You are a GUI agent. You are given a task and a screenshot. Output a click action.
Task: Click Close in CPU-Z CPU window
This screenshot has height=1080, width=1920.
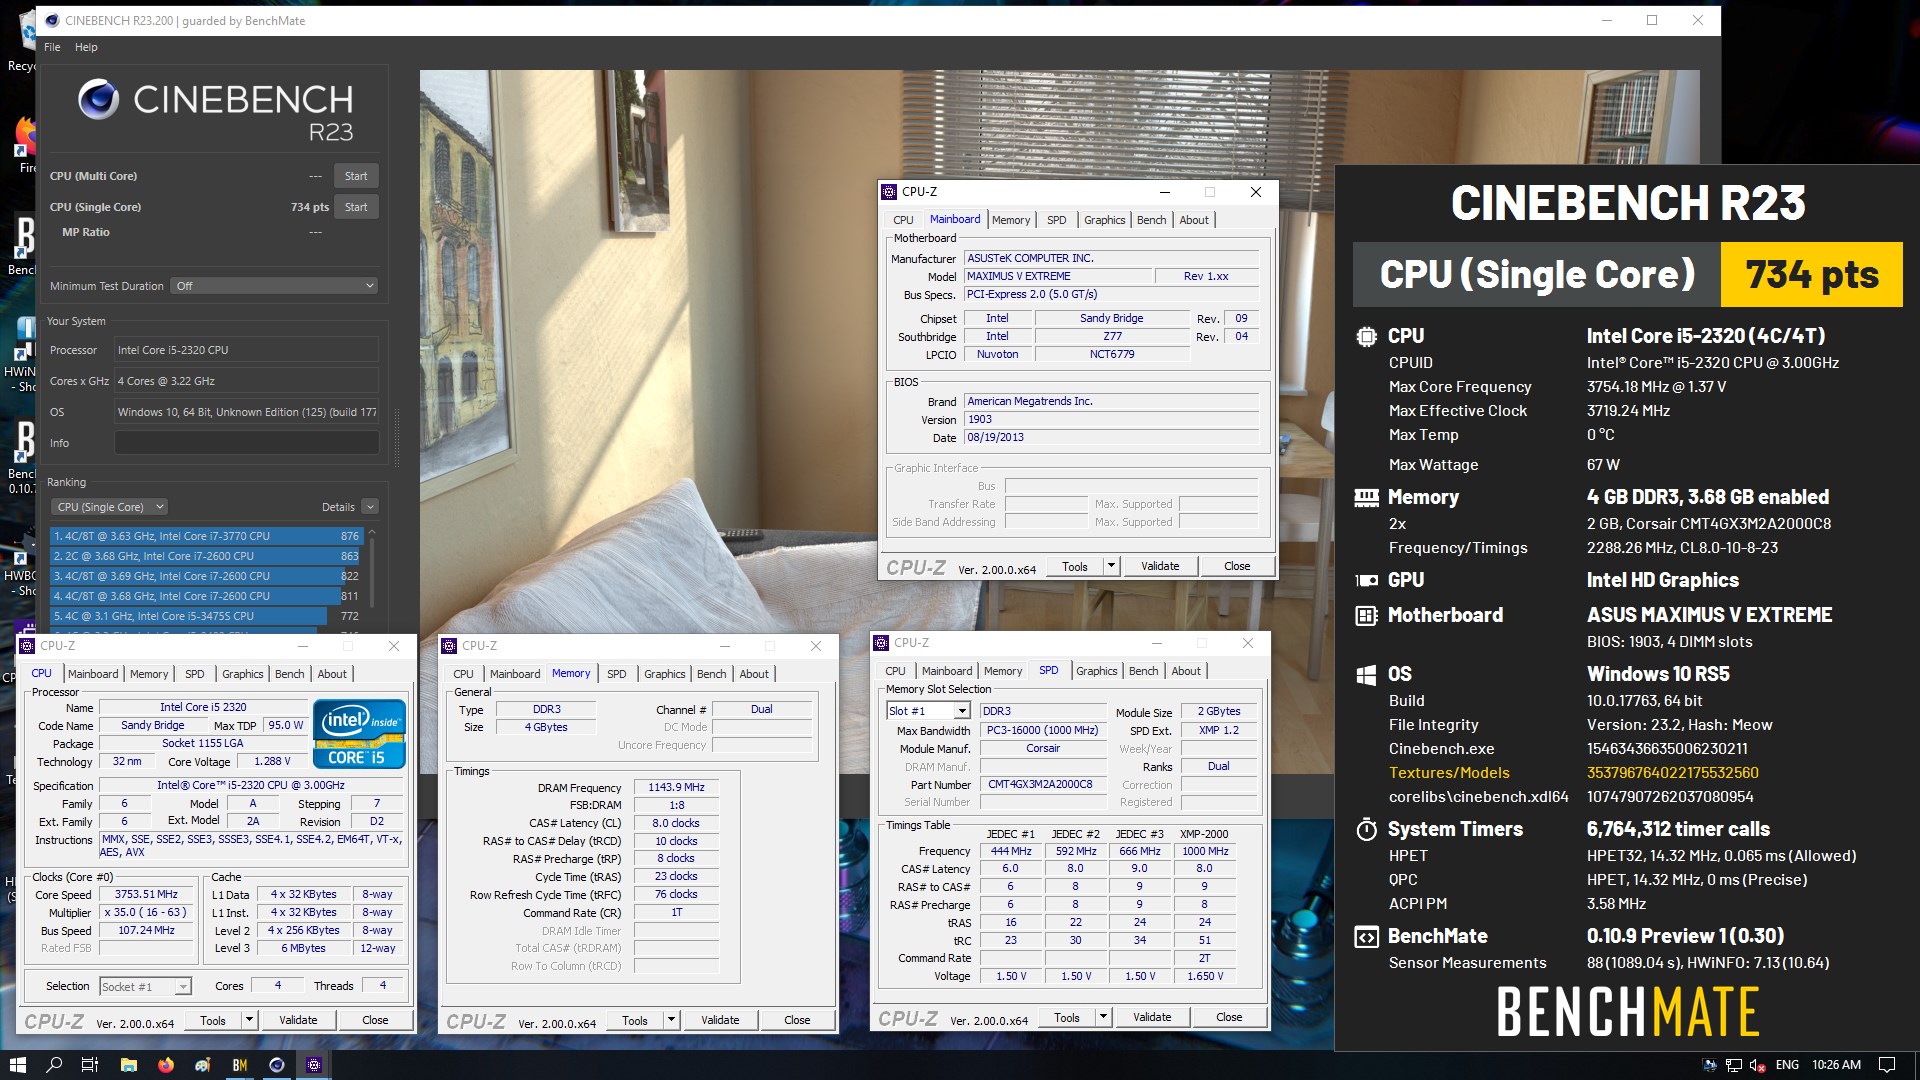tap(375, 1020)
